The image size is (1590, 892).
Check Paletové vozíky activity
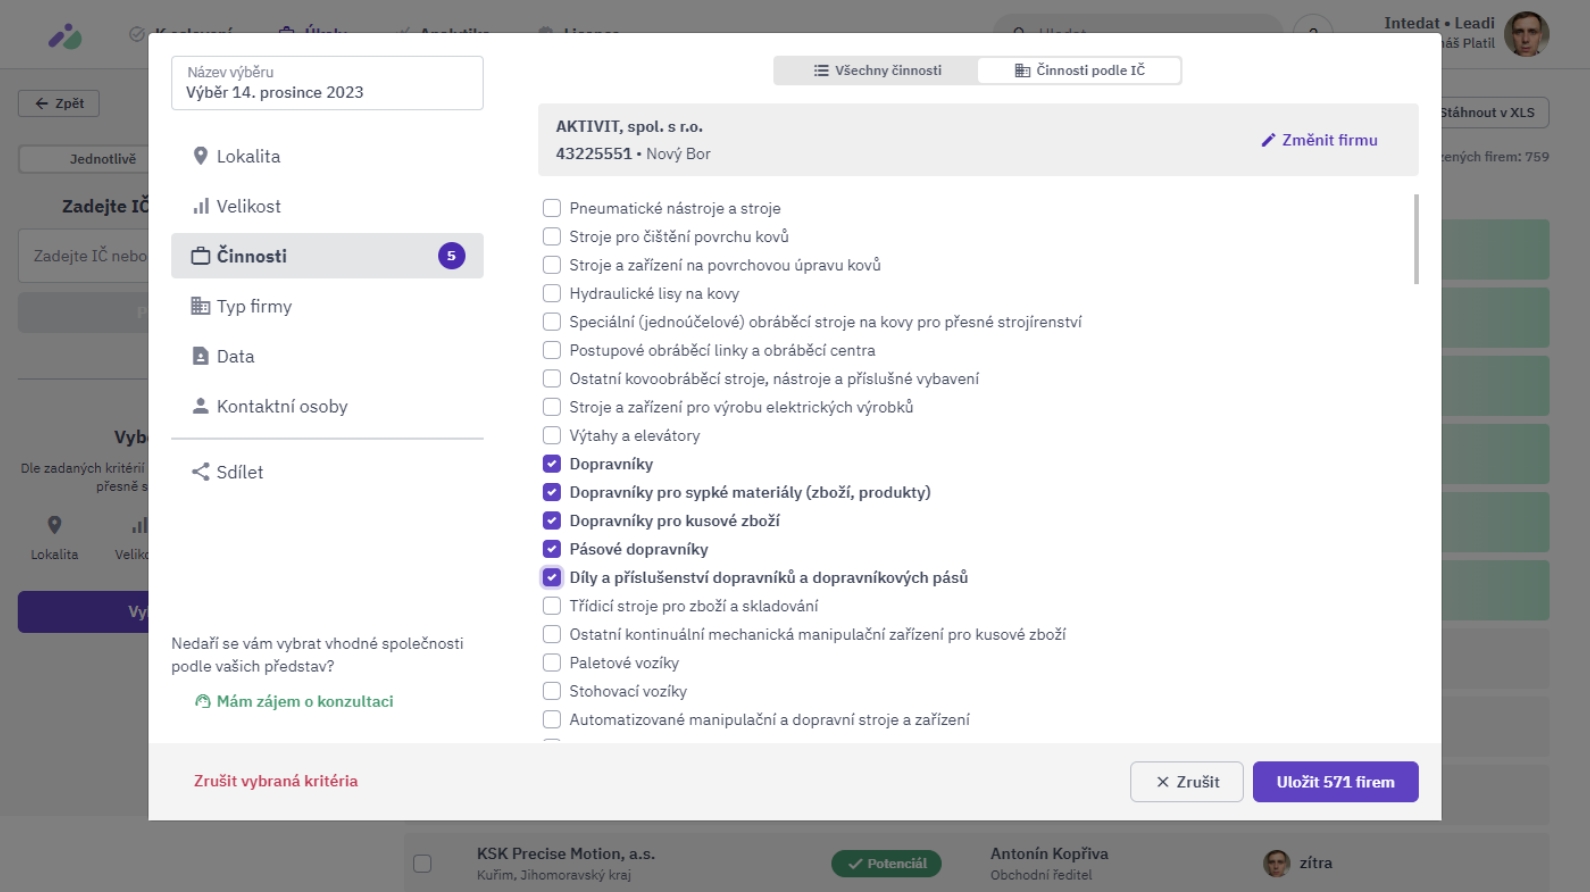pyautogui.click(x=551, y=663)
